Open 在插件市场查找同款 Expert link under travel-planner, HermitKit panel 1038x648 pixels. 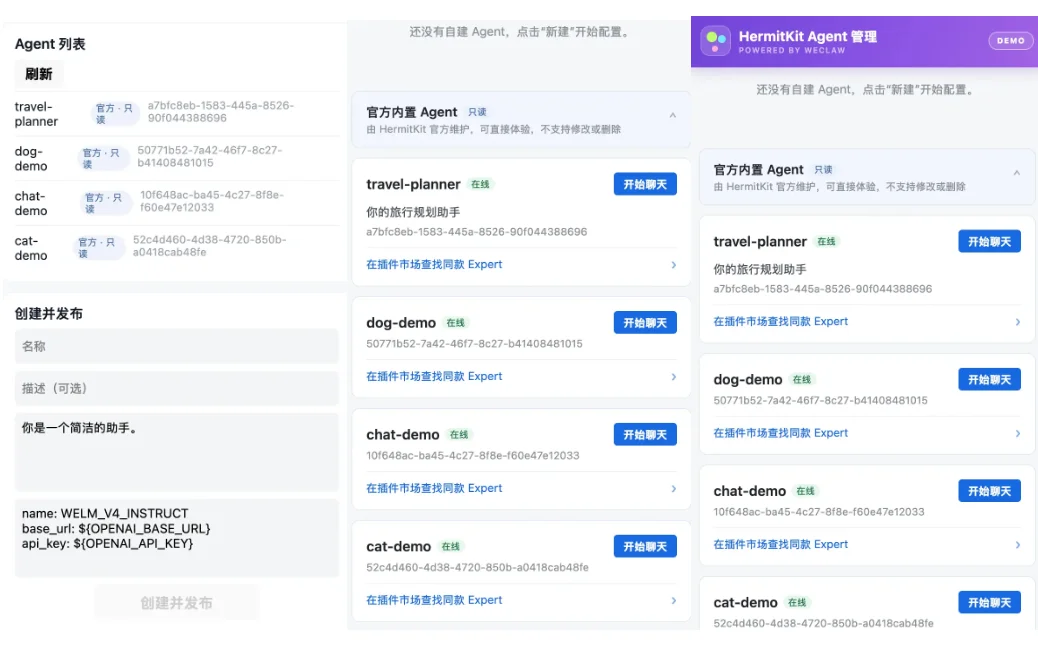(x=780, y=321)
